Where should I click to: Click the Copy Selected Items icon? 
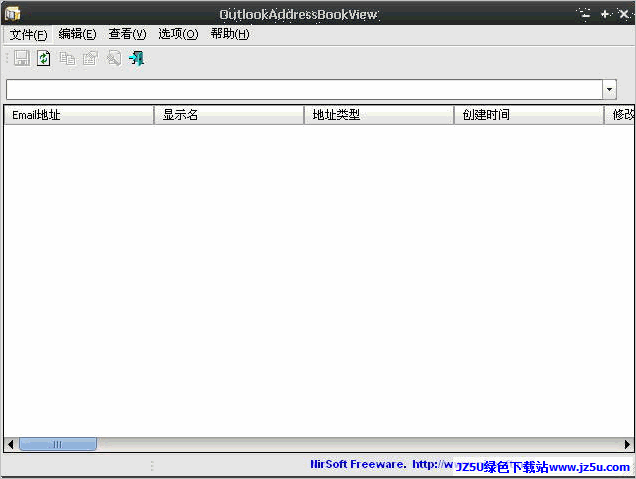click(x=67, y=58)
